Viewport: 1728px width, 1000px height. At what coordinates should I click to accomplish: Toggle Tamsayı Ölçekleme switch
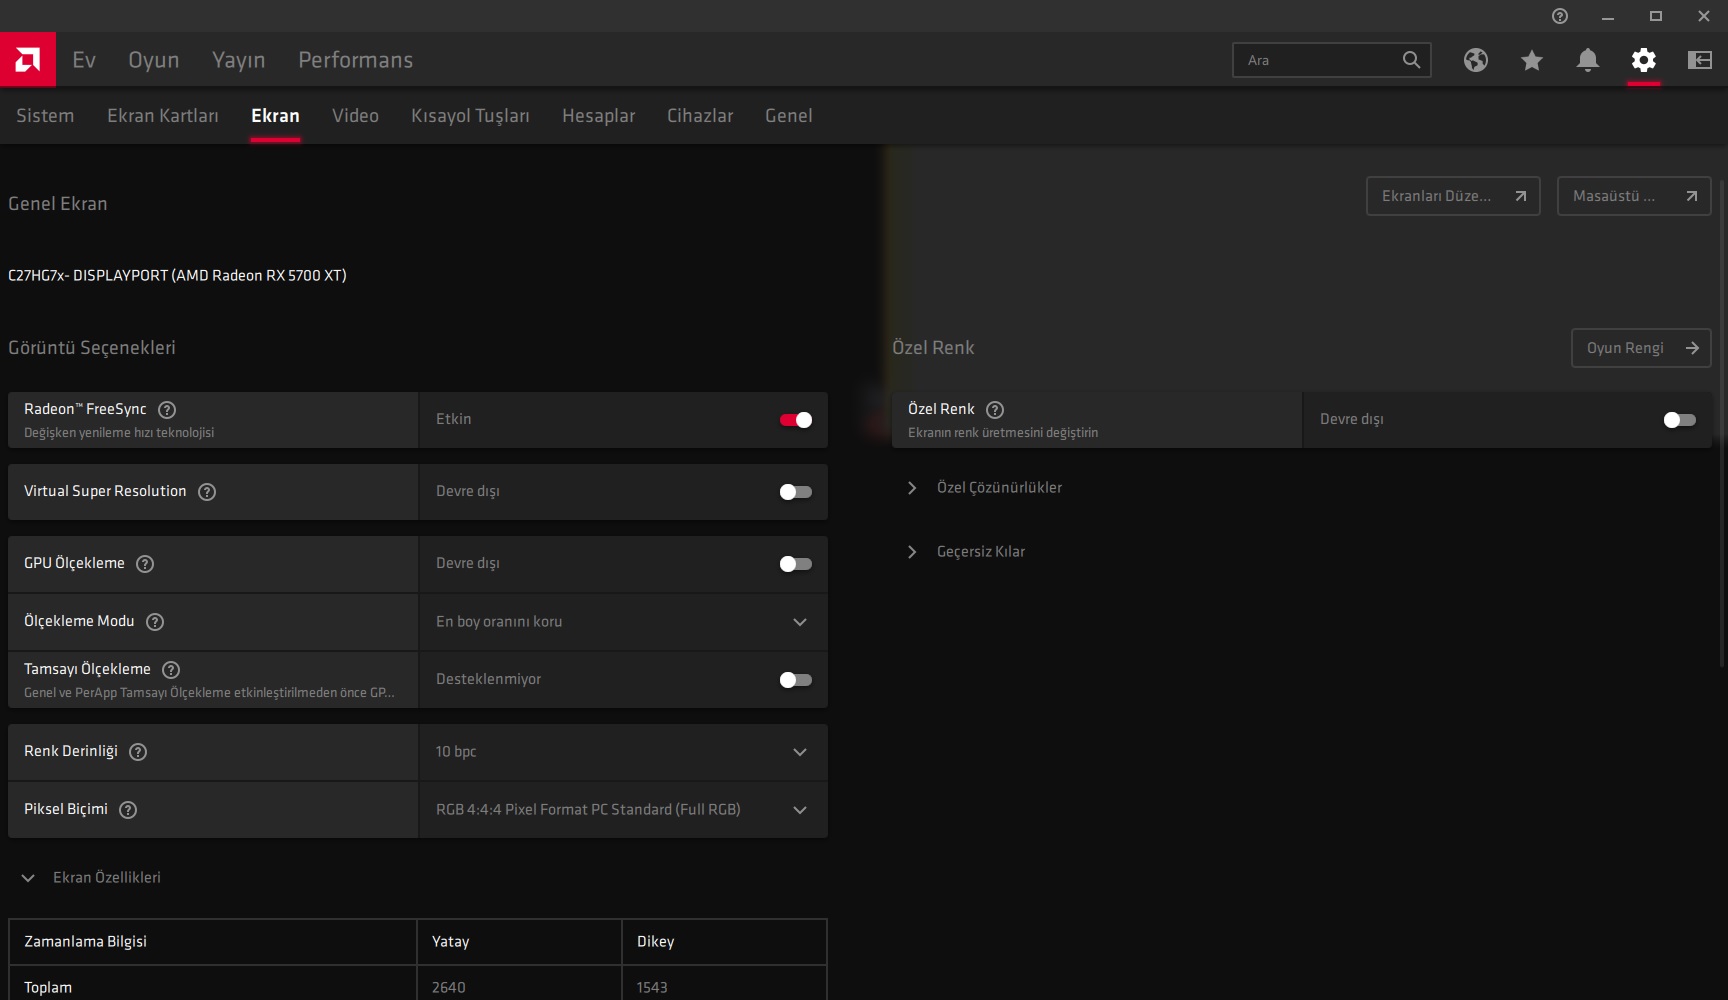796,680
